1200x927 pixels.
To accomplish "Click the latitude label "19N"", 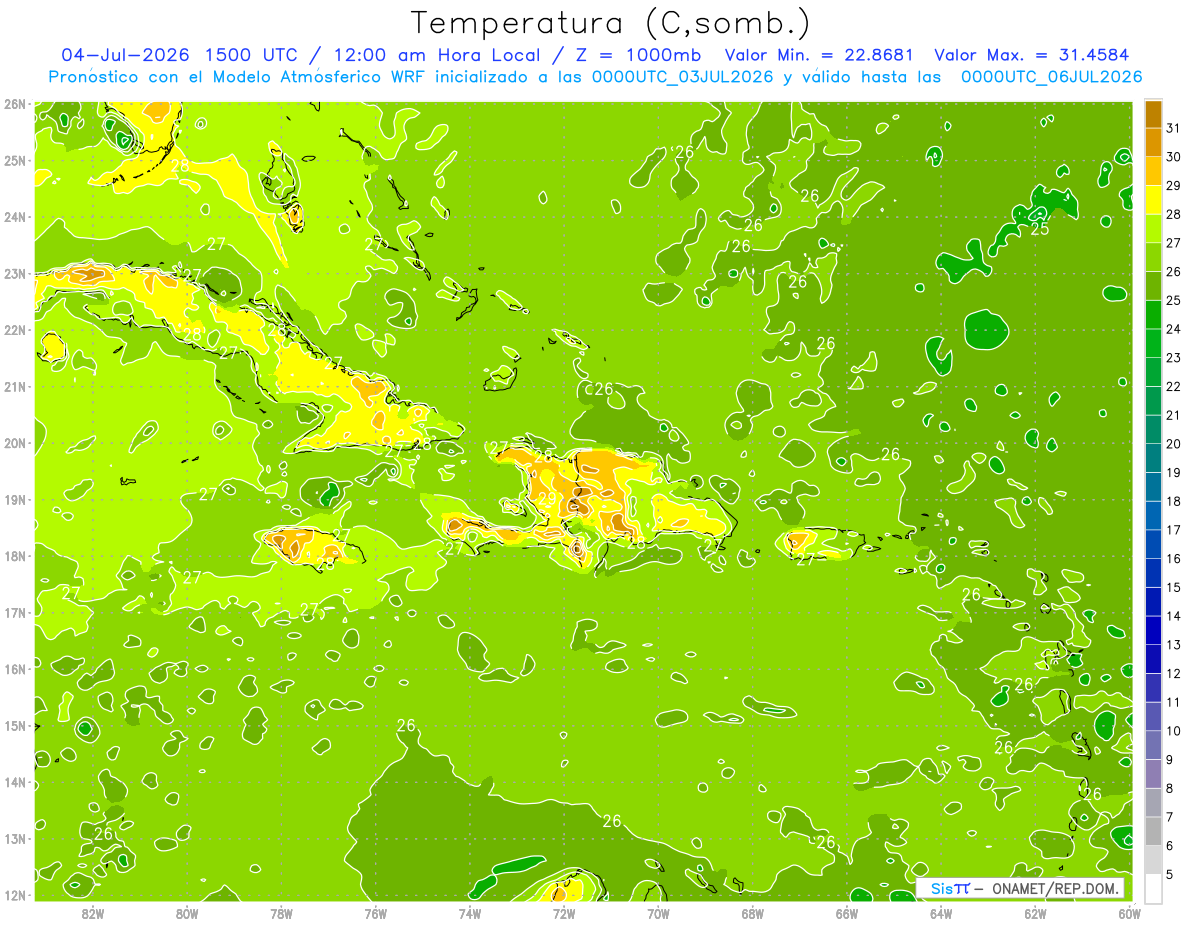I will tap(15, 500).
